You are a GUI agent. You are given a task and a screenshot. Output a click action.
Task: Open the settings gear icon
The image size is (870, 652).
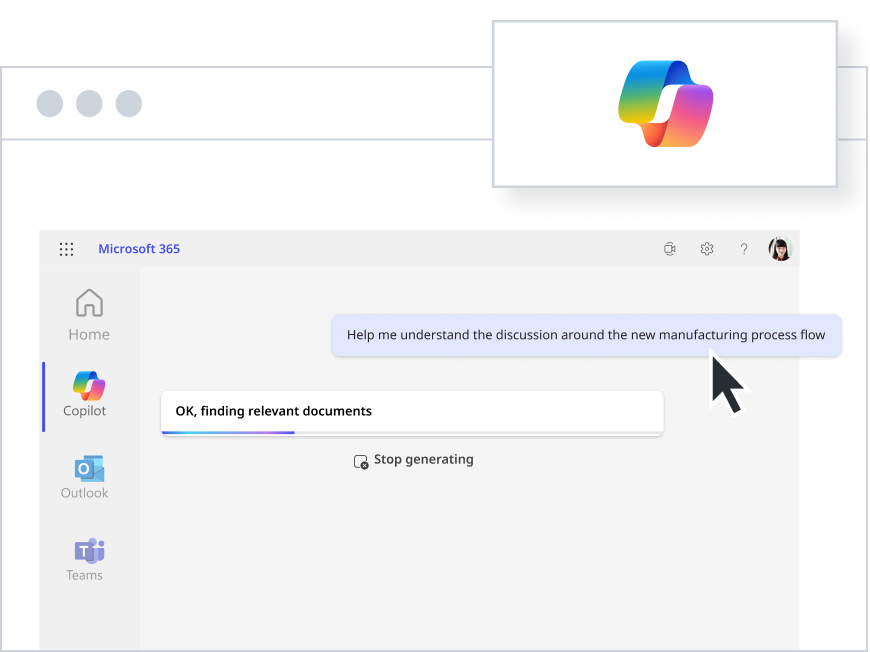point(706,249)
